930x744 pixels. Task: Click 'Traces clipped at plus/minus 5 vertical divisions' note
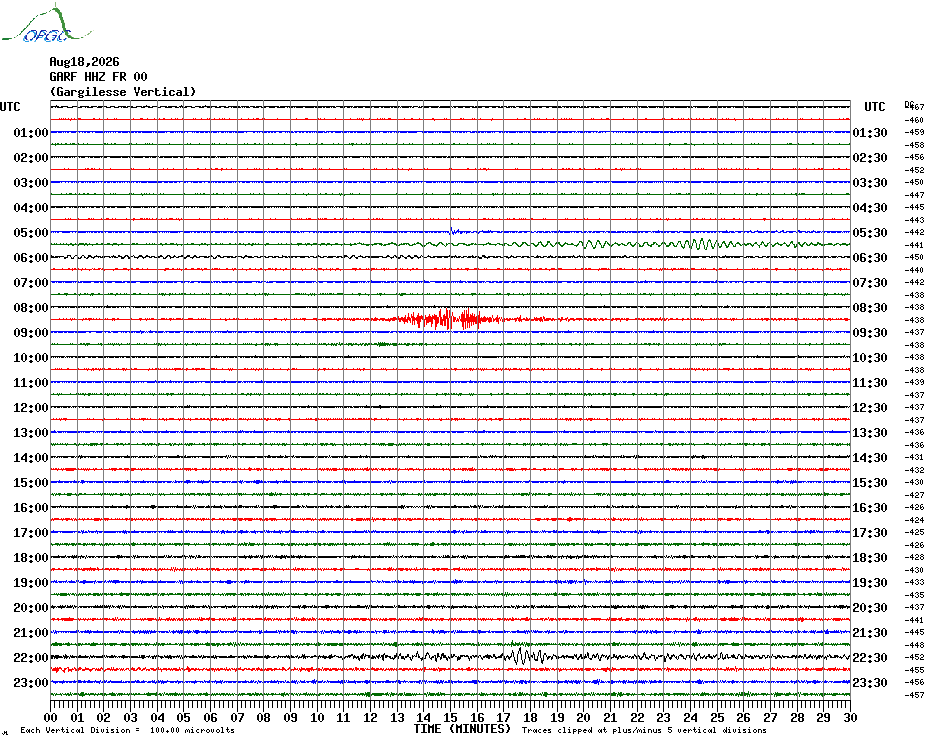[644, 730]
